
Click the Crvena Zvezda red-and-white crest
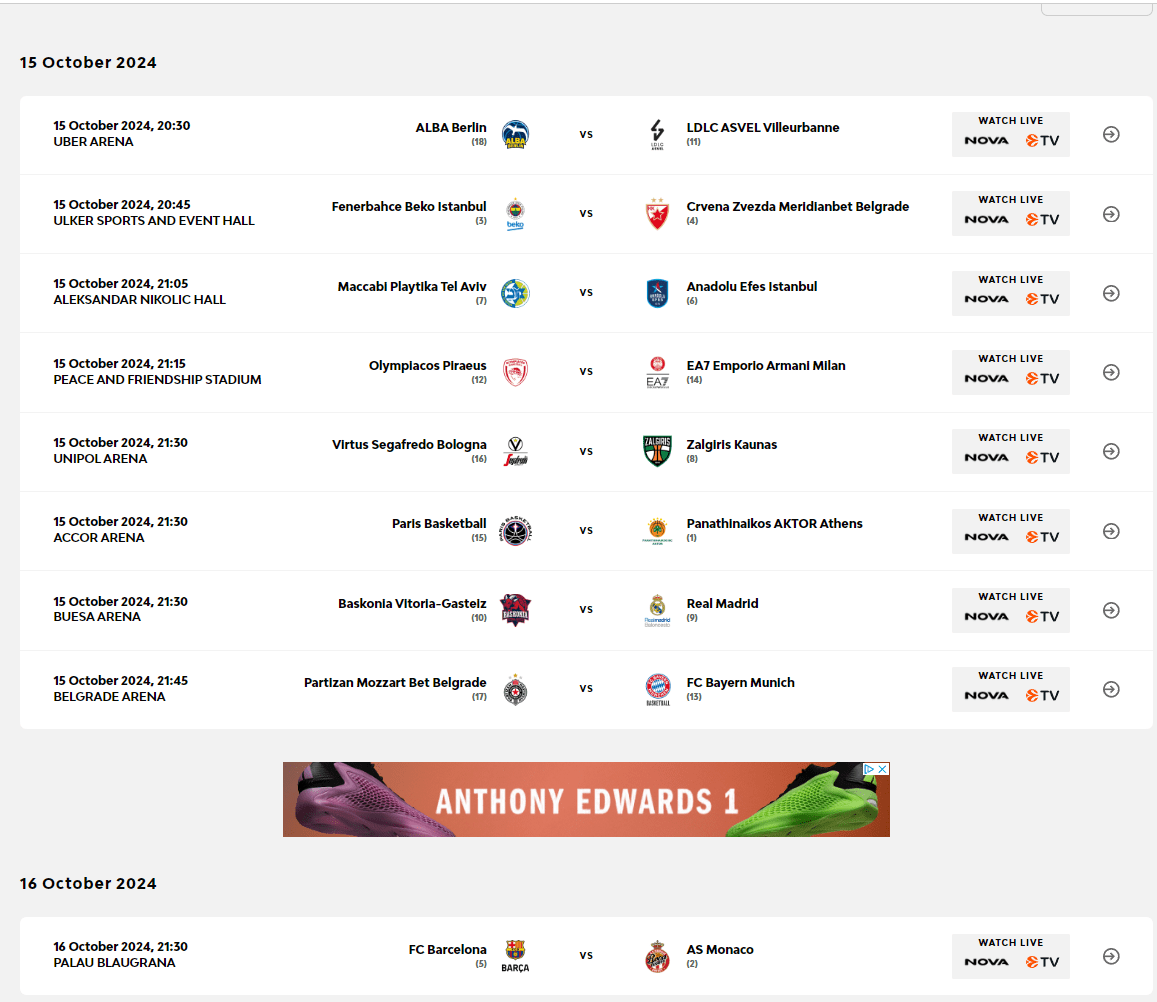656,214
